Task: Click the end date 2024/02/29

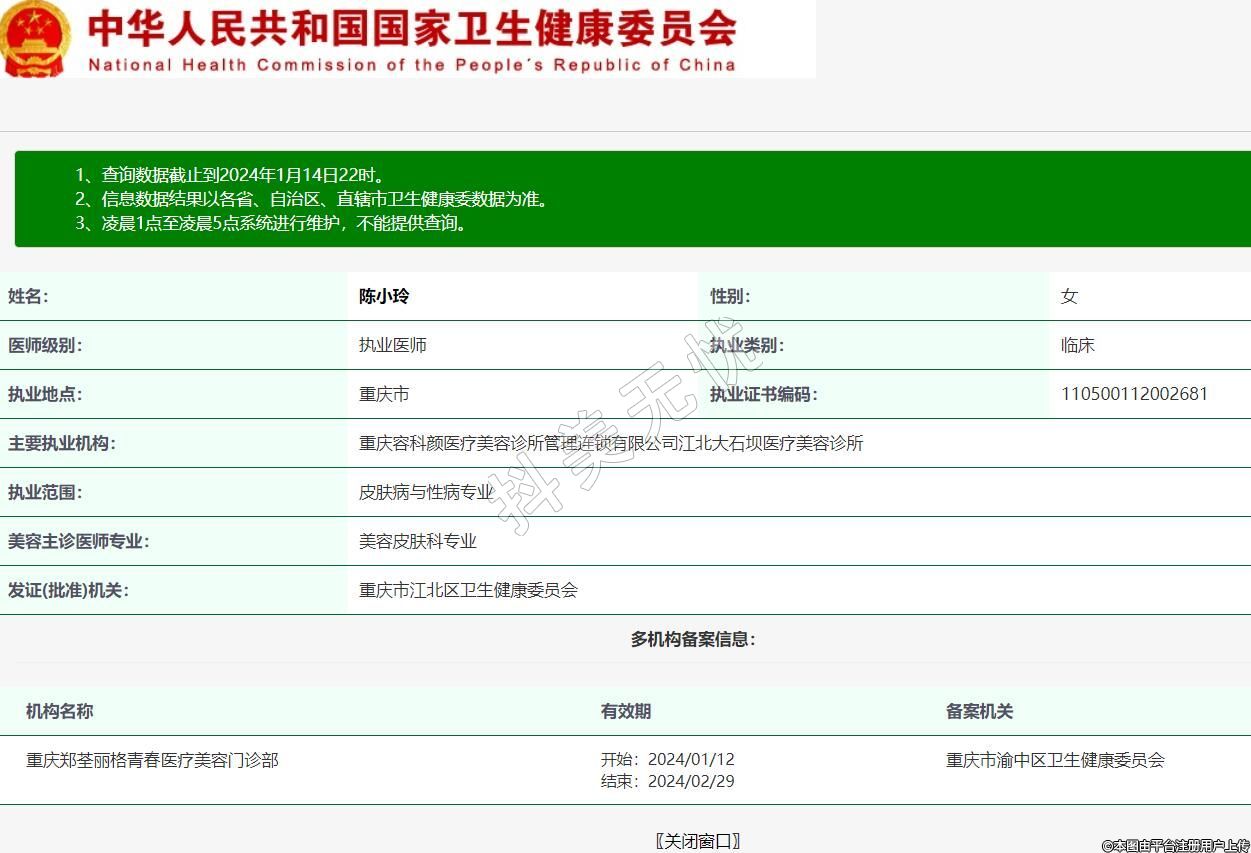Action: [690, 781]
